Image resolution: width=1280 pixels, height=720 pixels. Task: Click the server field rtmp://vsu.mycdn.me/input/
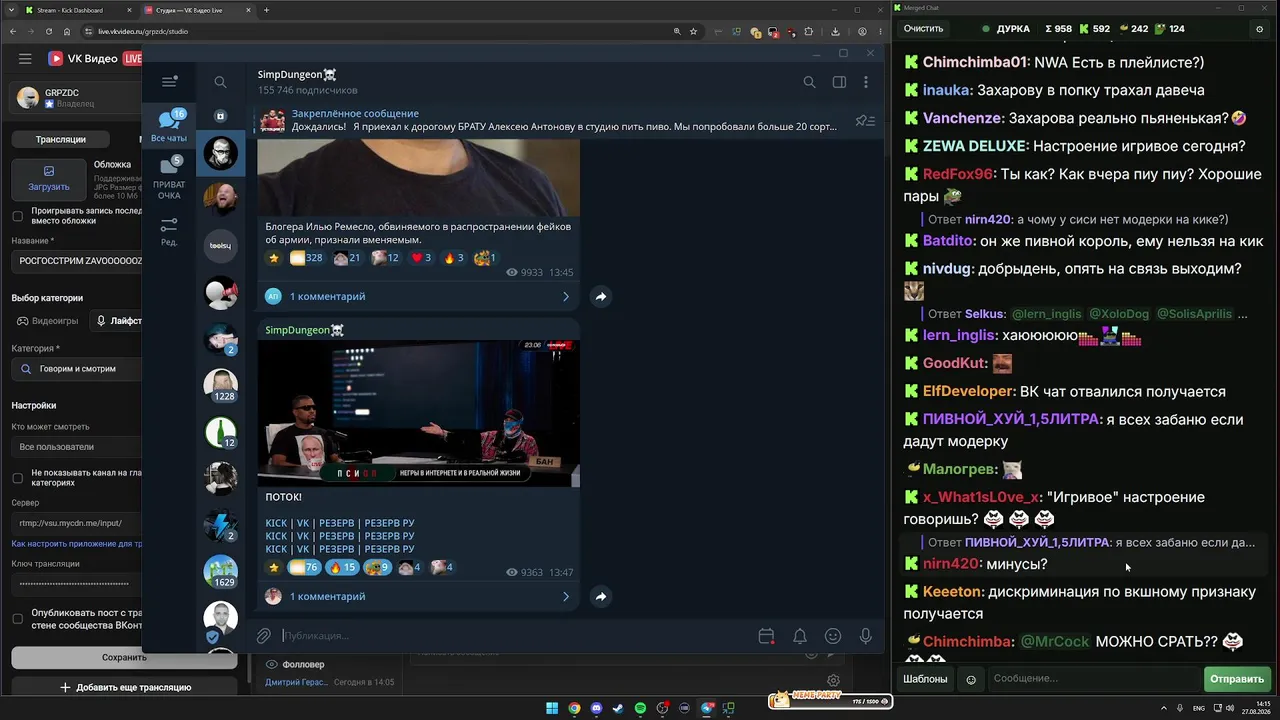(77, 523)
